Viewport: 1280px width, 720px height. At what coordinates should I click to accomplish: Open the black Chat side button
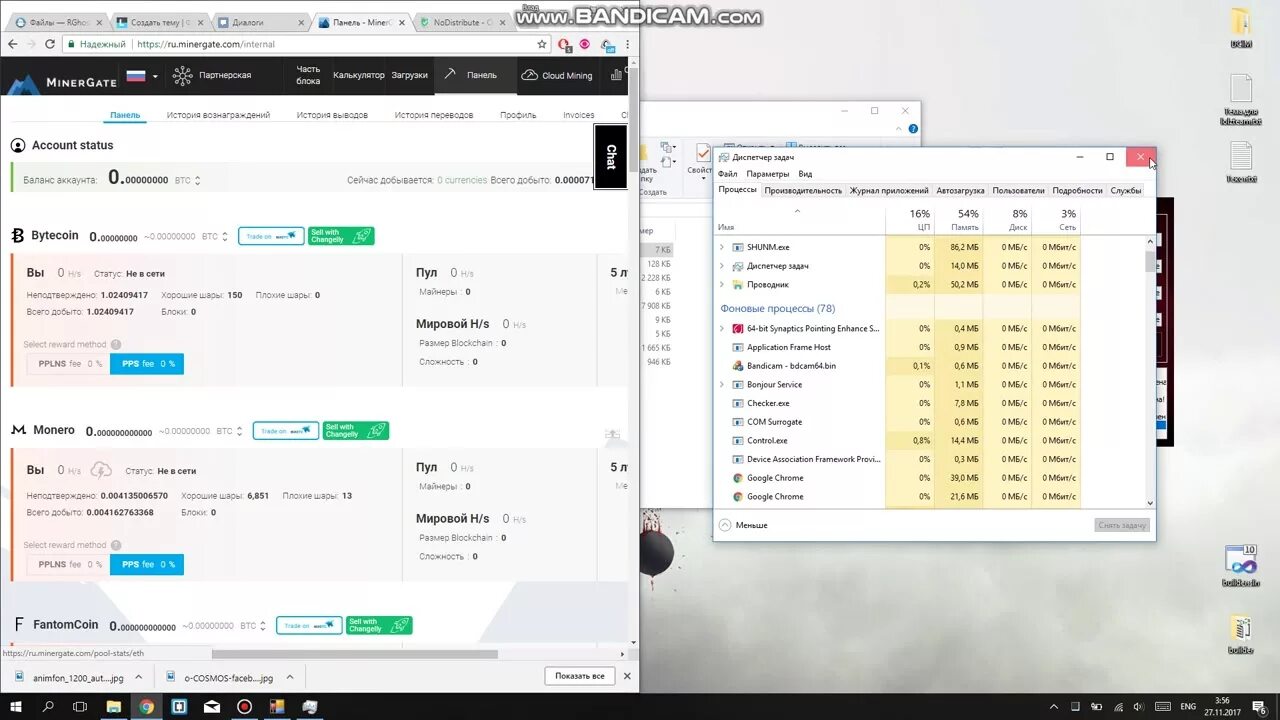click(x=611, y=156)
